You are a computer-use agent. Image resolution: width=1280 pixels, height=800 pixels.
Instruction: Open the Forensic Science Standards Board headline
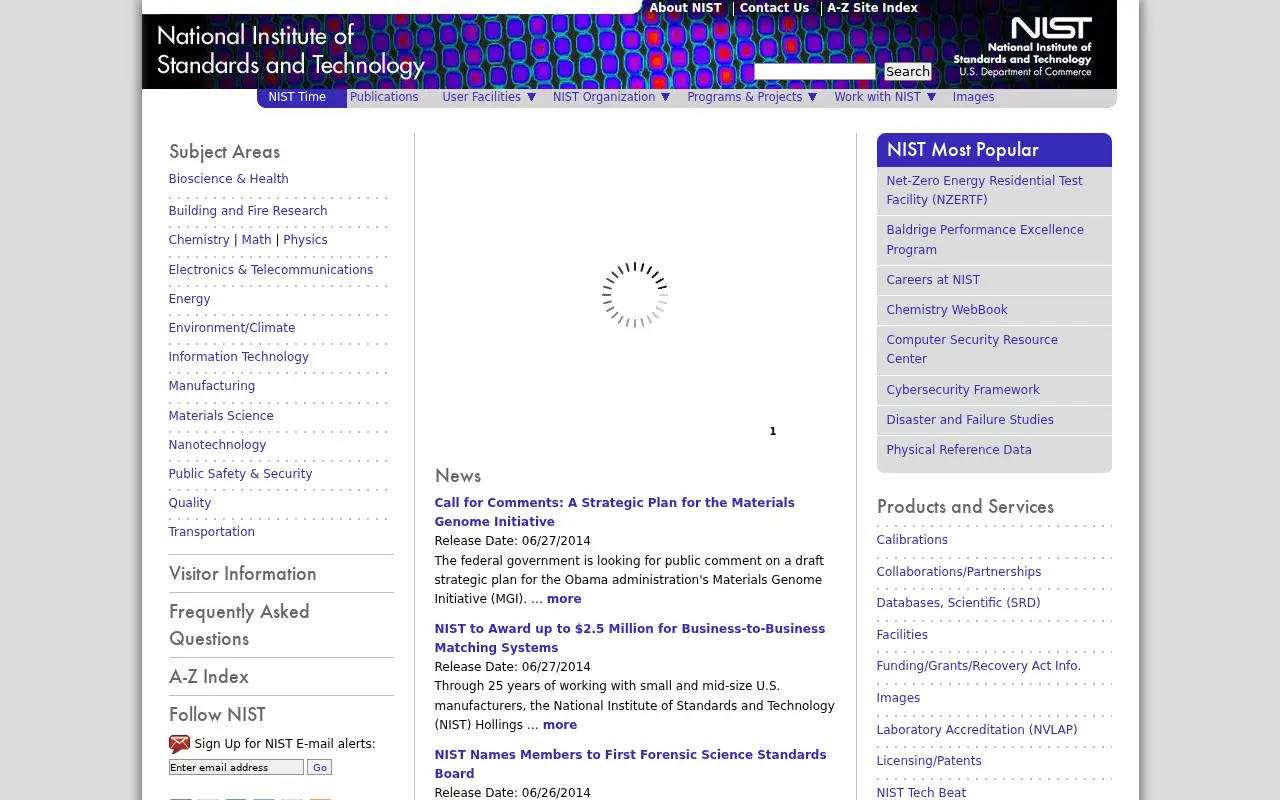(630, 764)
